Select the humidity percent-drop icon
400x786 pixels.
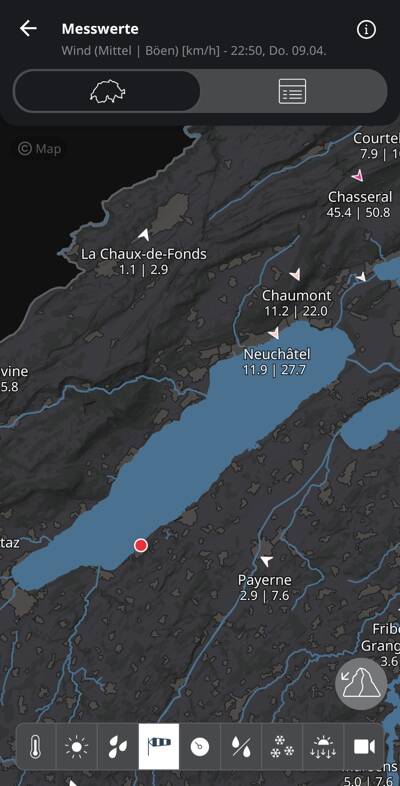tap(241, 746)
